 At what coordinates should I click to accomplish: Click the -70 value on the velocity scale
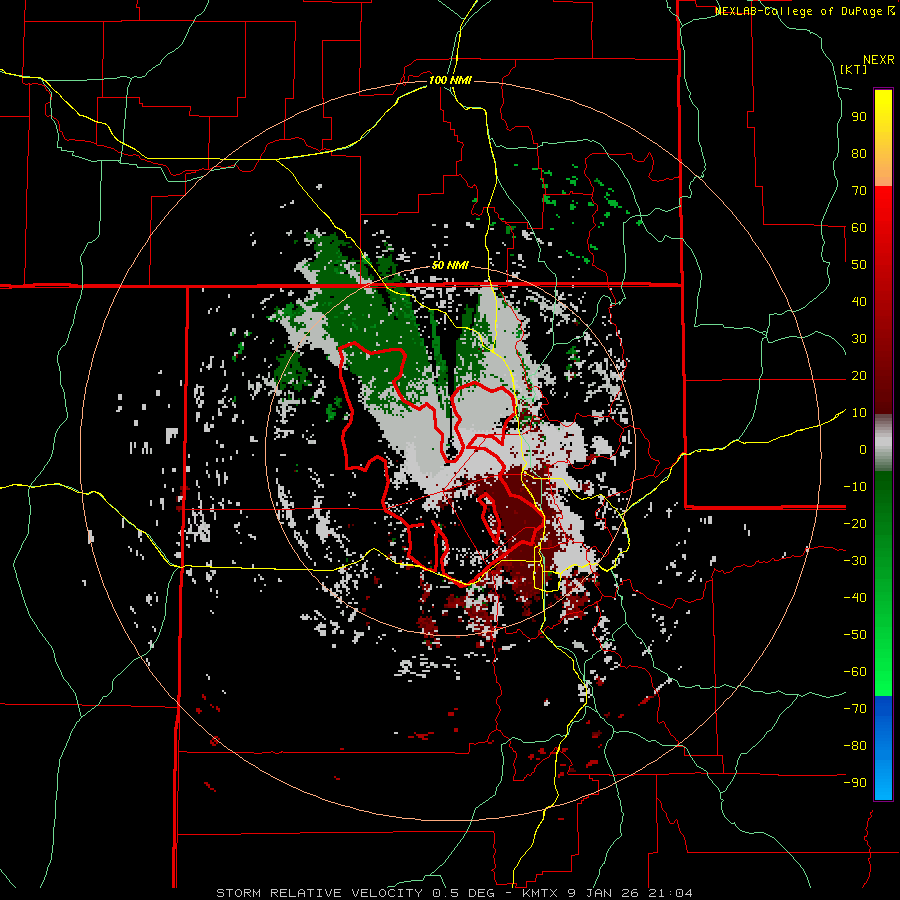(x=855, y=709)
